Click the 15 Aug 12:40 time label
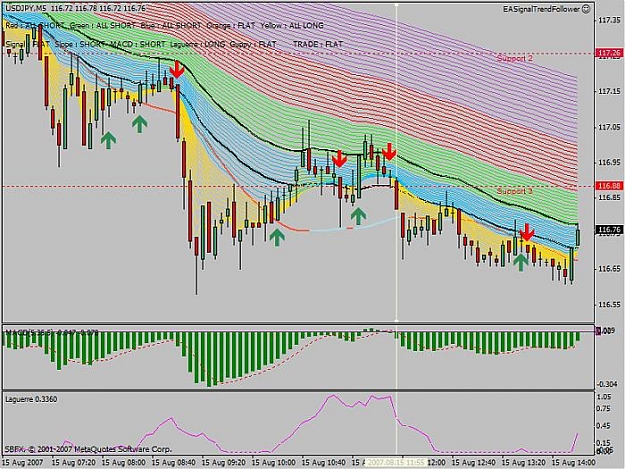 tap(474, 463)
